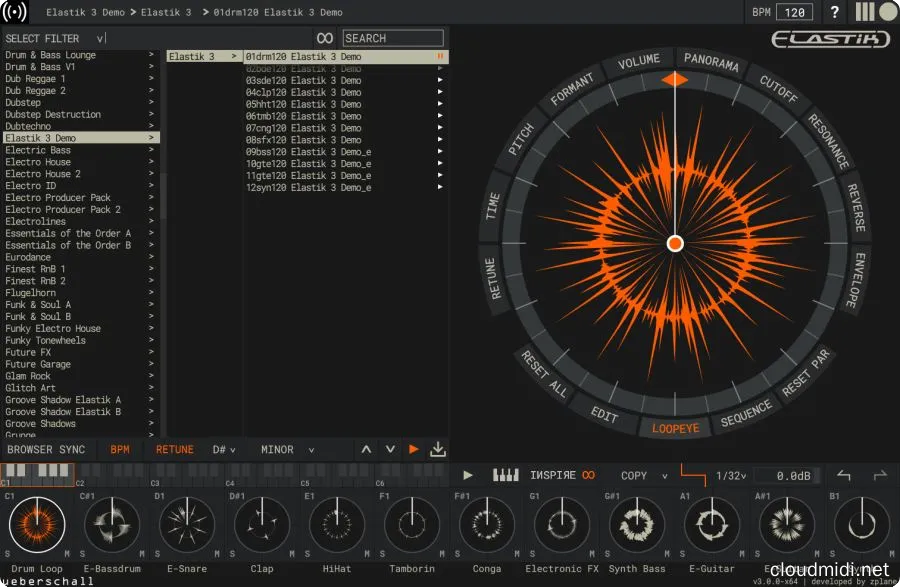
Task: Open help via the question mark icon
Action: [x=836, y=13]
